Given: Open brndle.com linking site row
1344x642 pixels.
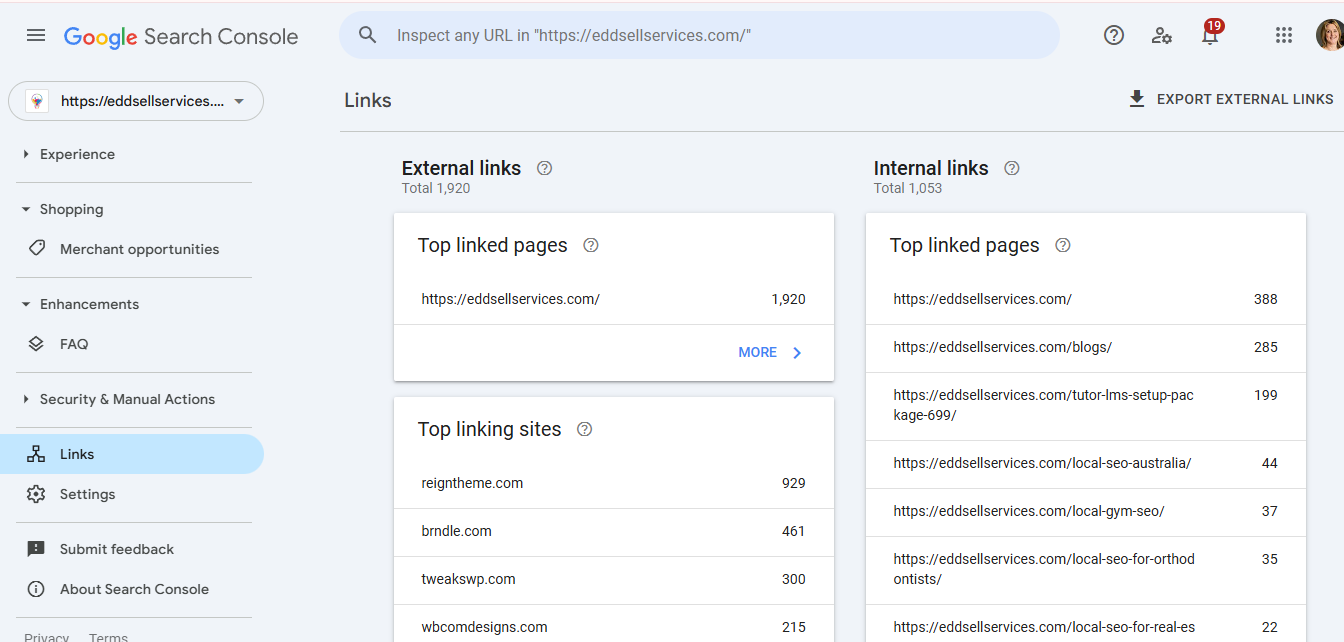Looking at the screenshot, I should [614, 531].
